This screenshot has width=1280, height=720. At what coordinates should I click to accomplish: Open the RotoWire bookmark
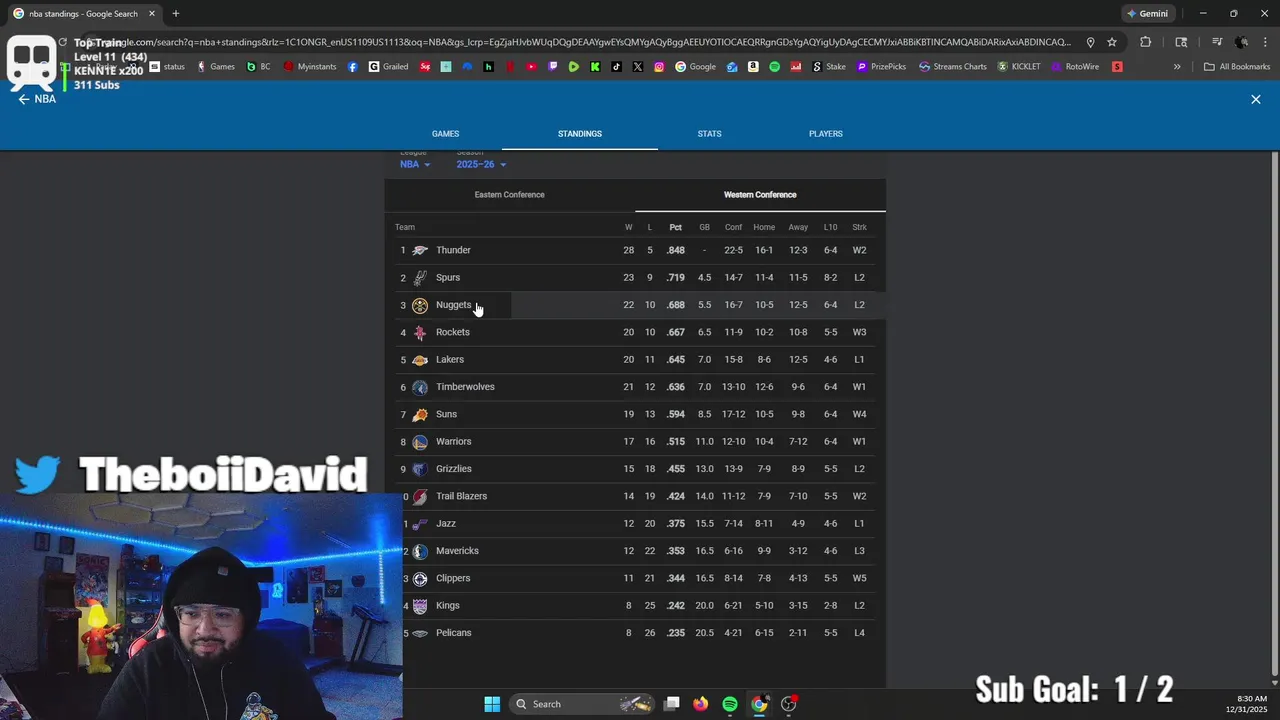[x=1074, y=67]
